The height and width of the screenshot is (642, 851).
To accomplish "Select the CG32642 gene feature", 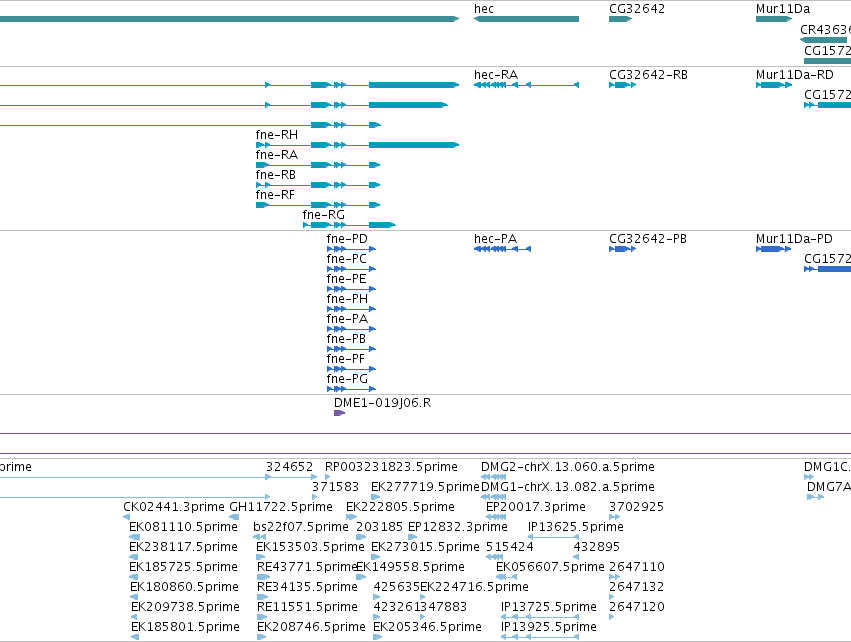I will coord(620,19).
